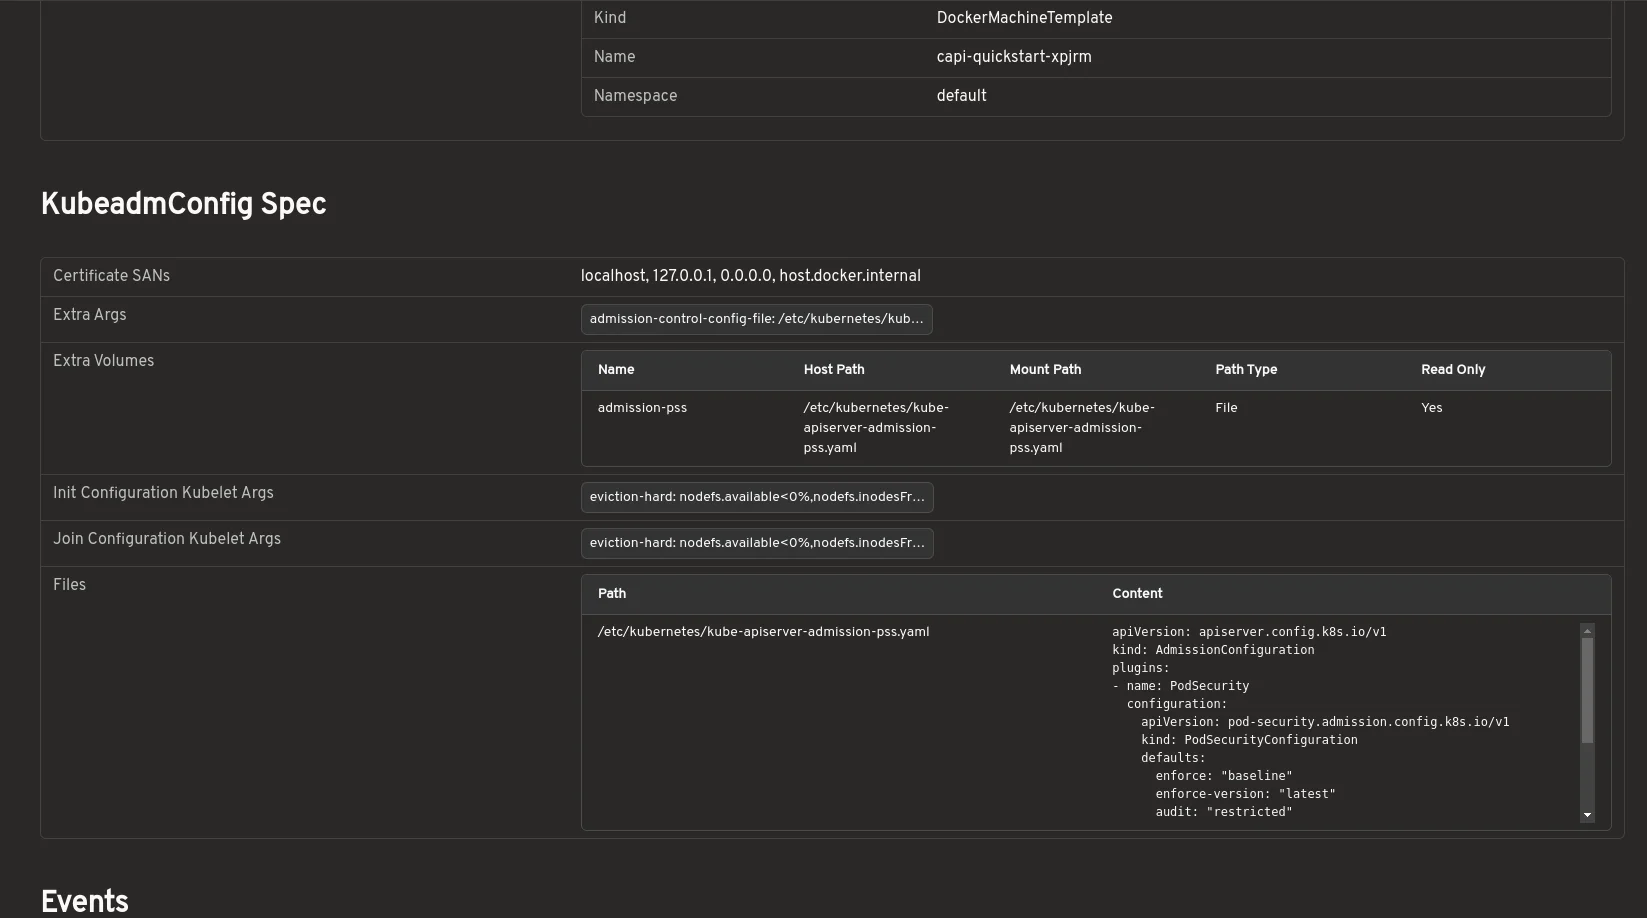Click the Read Only column header
Viewport: 1647px width, 918px height.
1453,369
